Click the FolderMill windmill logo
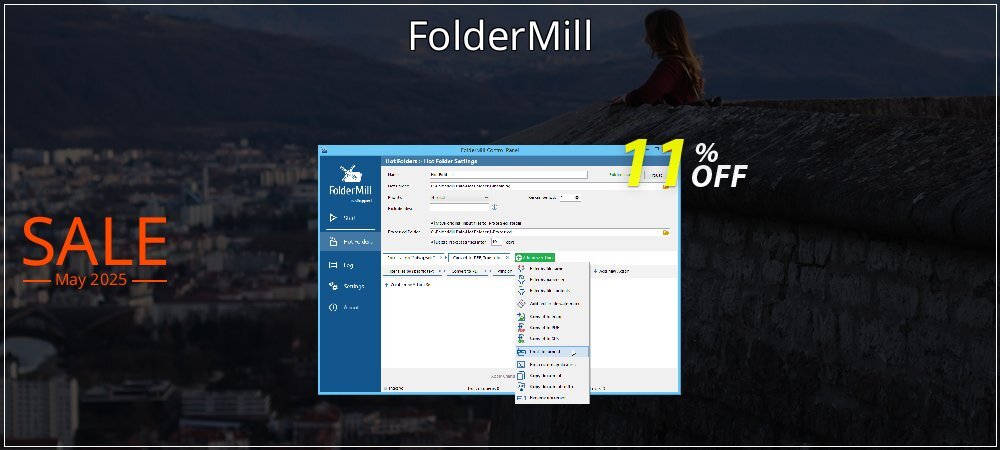1000x450 pixels. (x=349, y=174)
